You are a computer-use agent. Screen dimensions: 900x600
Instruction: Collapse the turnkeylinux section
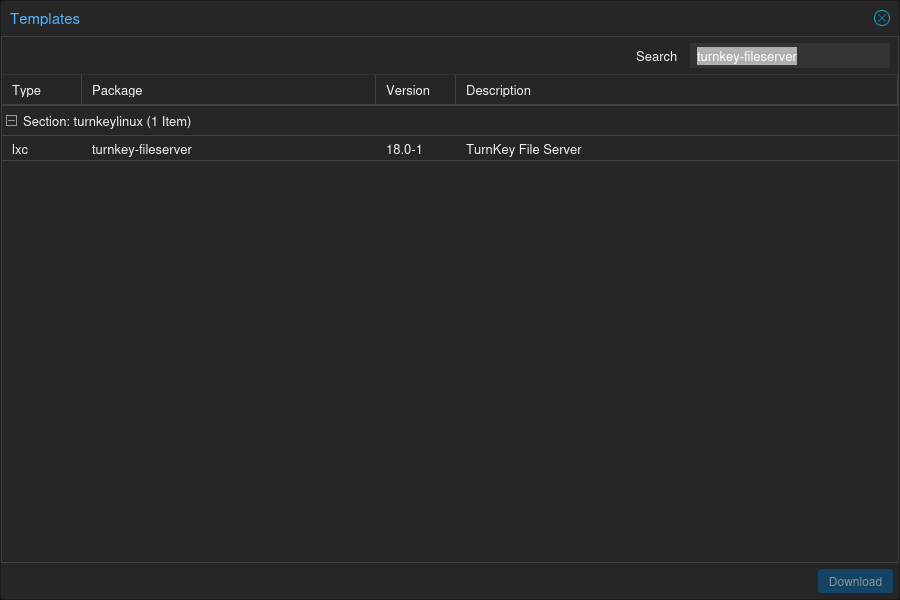click(11, 121)
